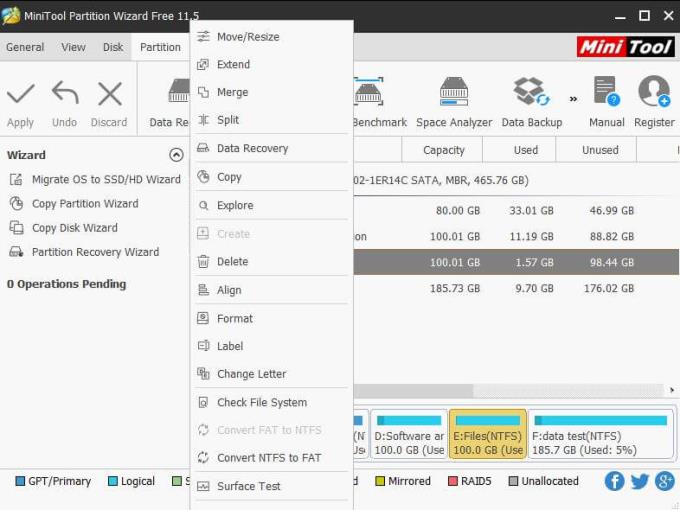The image size is (680, 510).
Task: Select the E:Files(NTFS) partition block
Action: [x=488, y=434]
